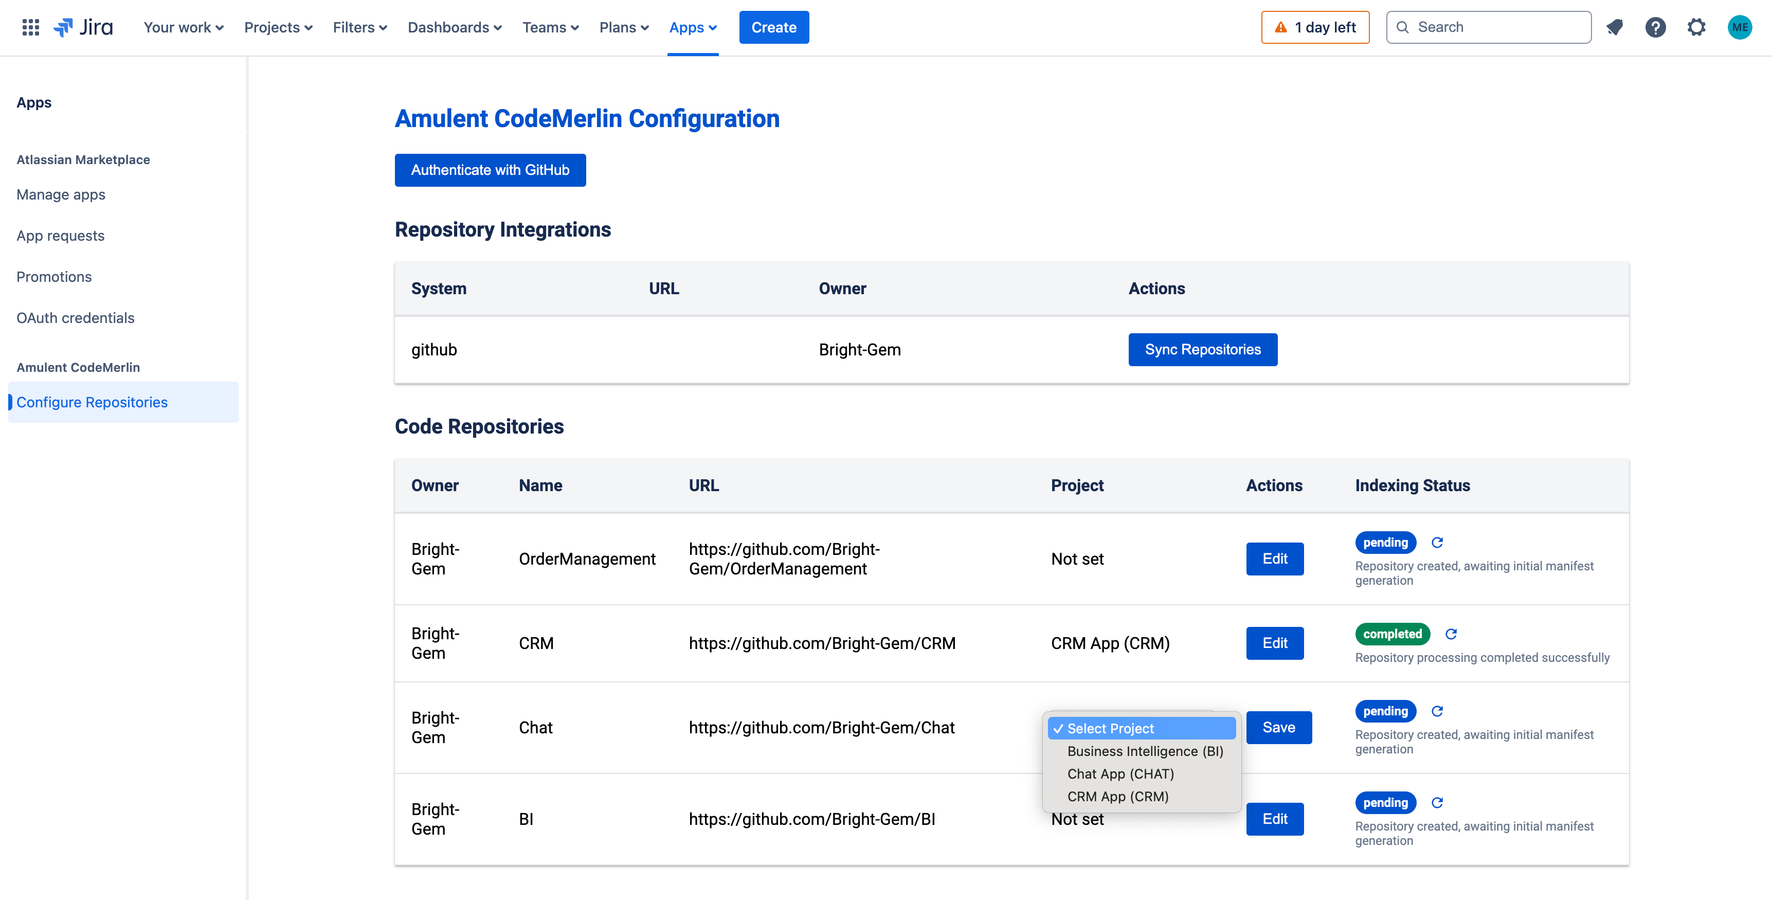
Task: Refresh indexing status for BI repository
Action: coord(1437,803)
